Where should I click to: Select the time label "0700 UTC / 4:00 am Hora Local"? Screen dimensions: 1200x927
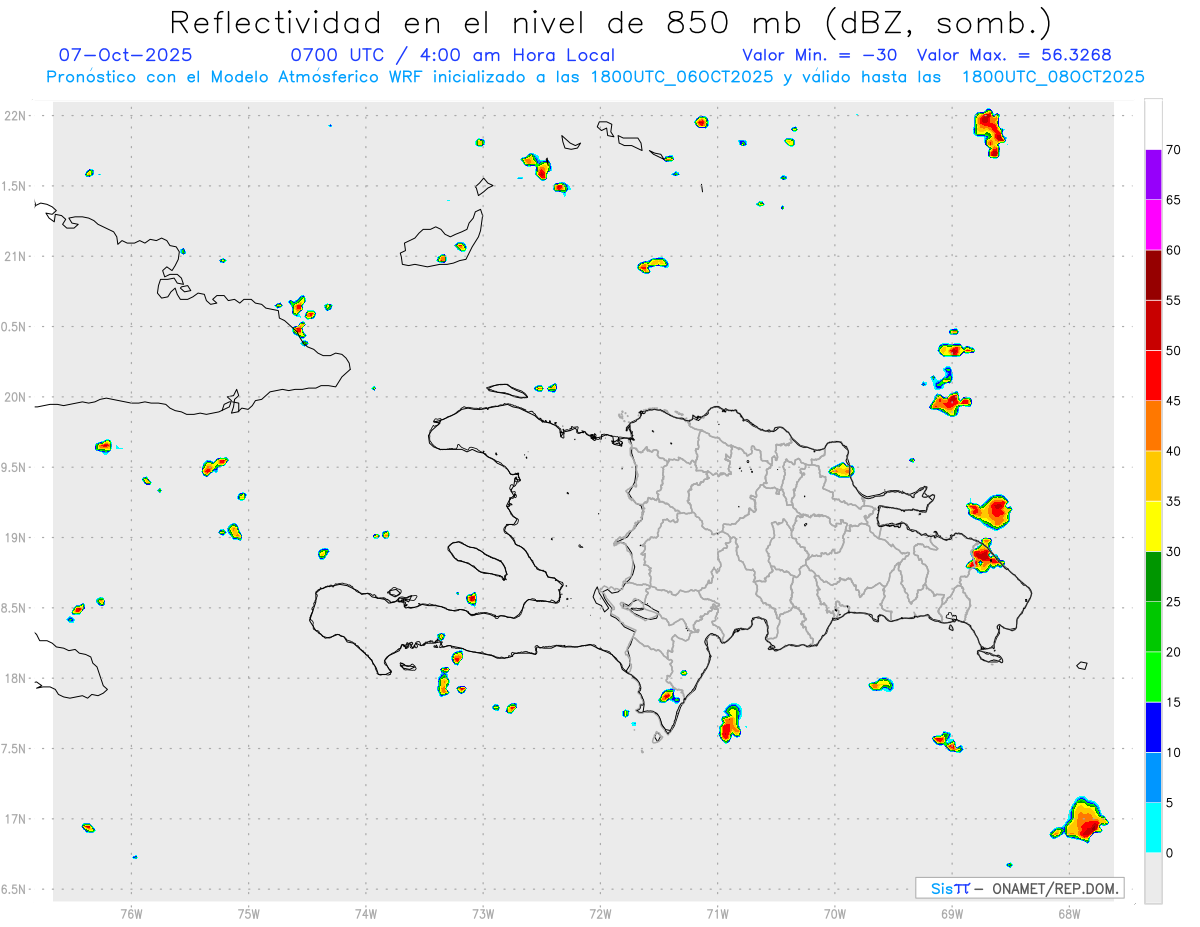coord(453,55)
